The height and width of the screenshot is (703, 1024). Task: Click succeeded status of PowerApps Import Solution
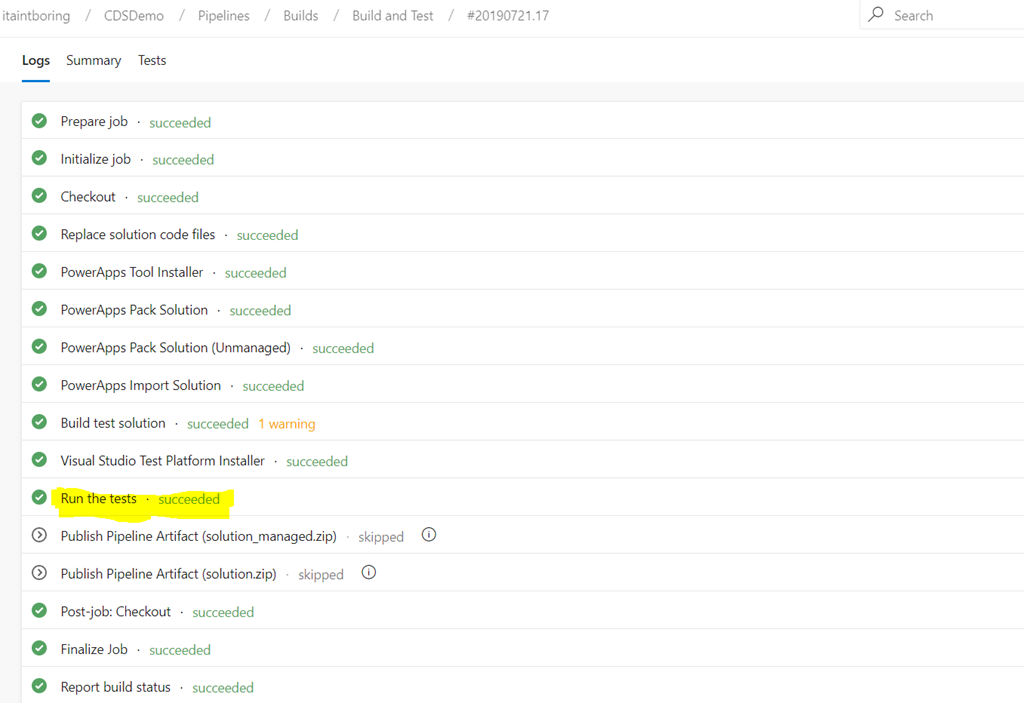[273, 386]
